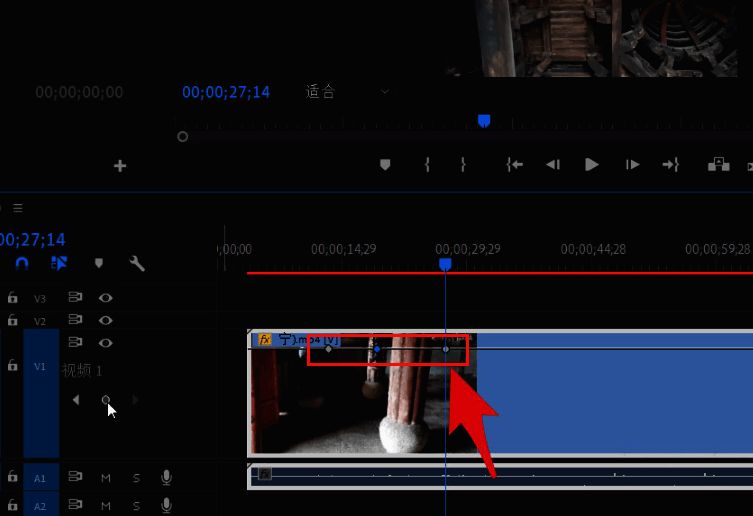
Task: Toggle lock on track V1
Action: point(12,366)
